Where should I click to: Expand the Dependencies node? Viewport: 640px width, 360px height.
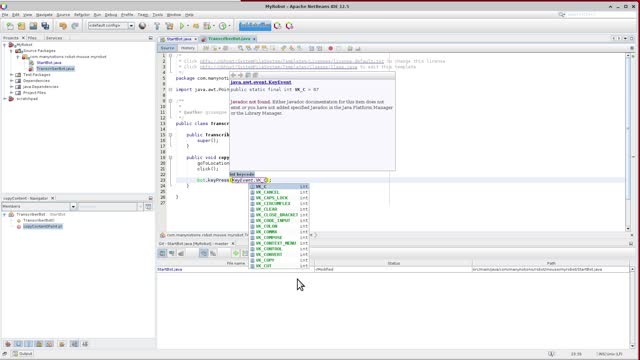click(x=11, y=81)
